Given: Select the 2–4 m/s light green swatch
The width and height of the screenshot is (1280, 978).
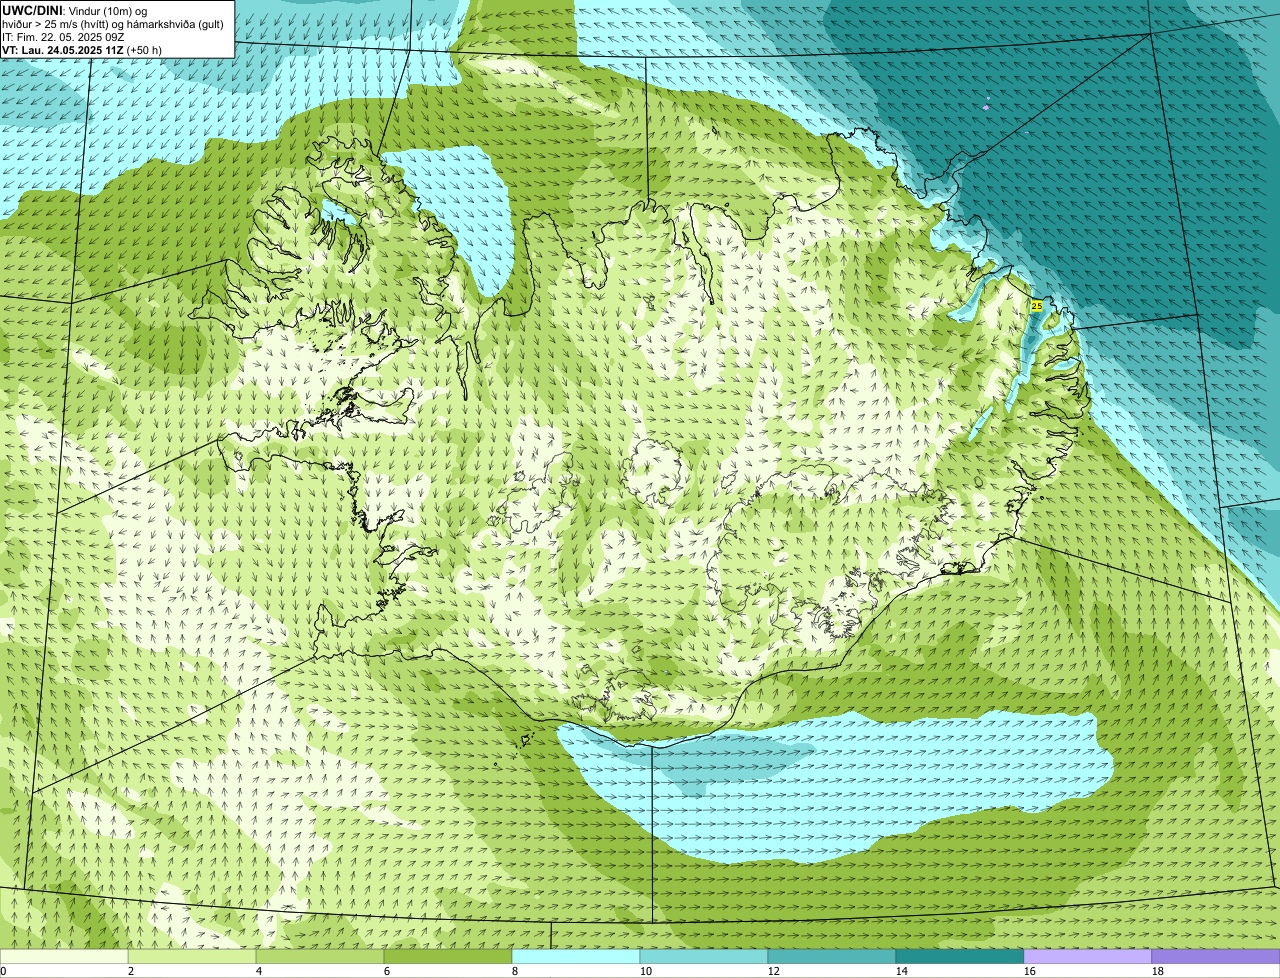Looking at the screenshot, I should [192, 956].
